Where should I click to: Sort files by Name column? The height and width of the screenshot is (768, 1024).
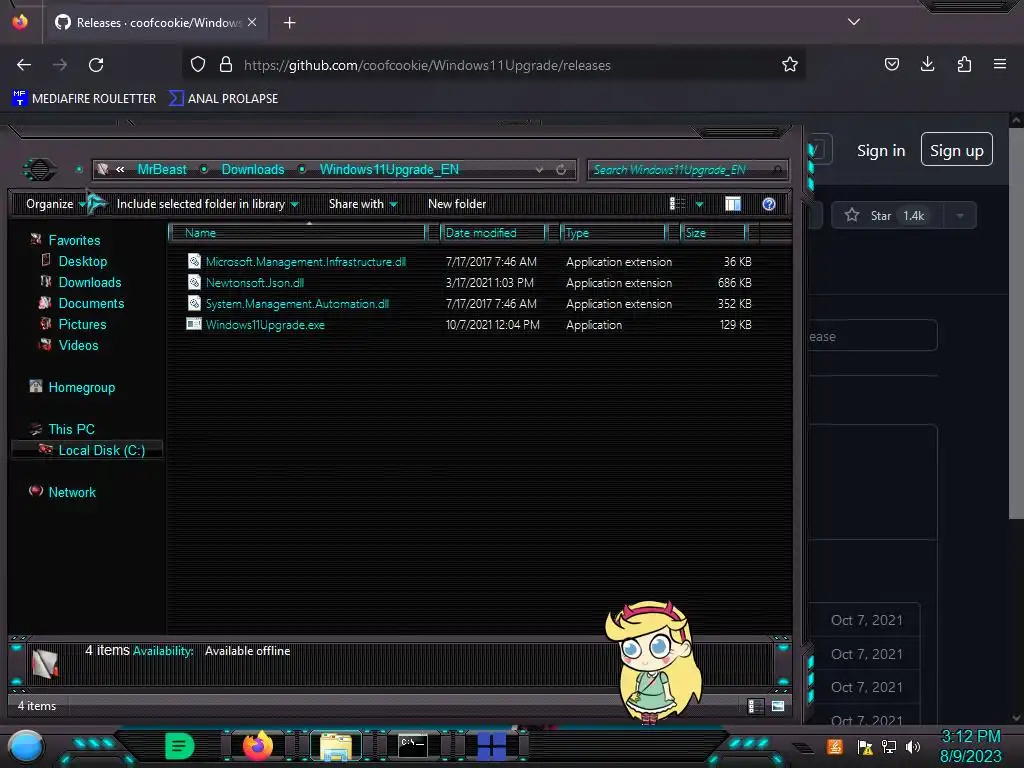point(297,232)
